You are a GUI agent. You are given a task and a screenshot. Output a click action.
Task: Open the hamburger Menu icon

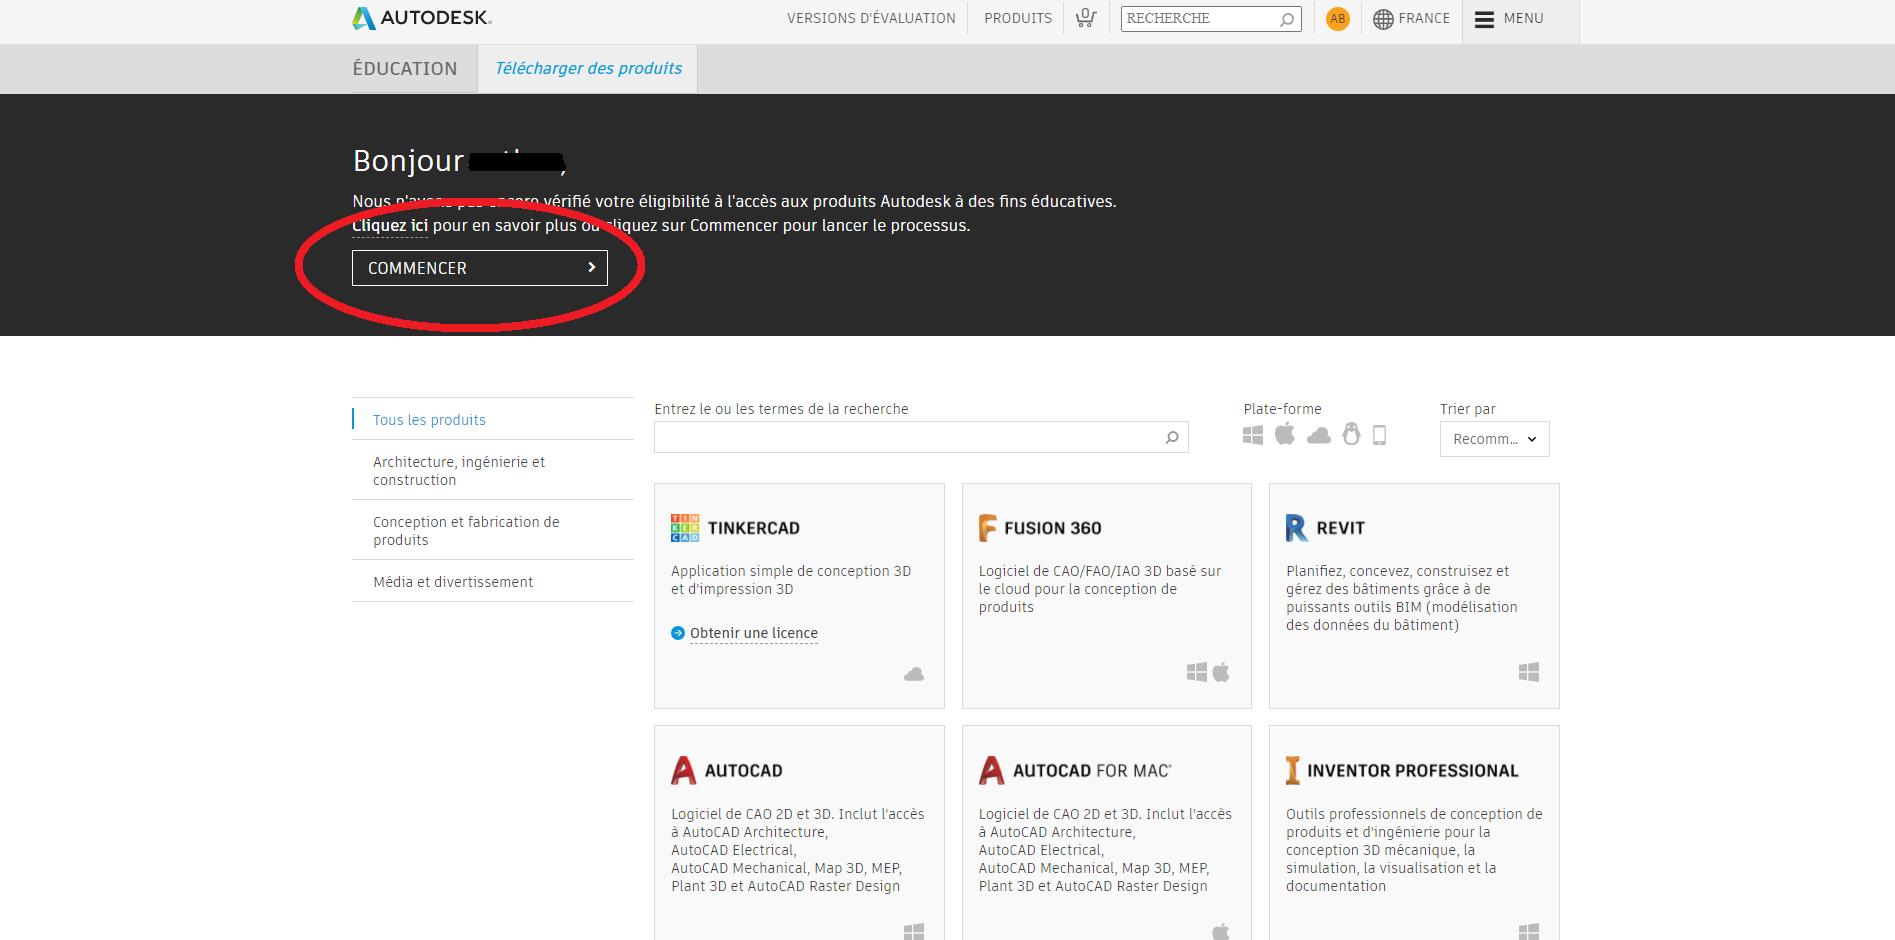point(1485,19)
